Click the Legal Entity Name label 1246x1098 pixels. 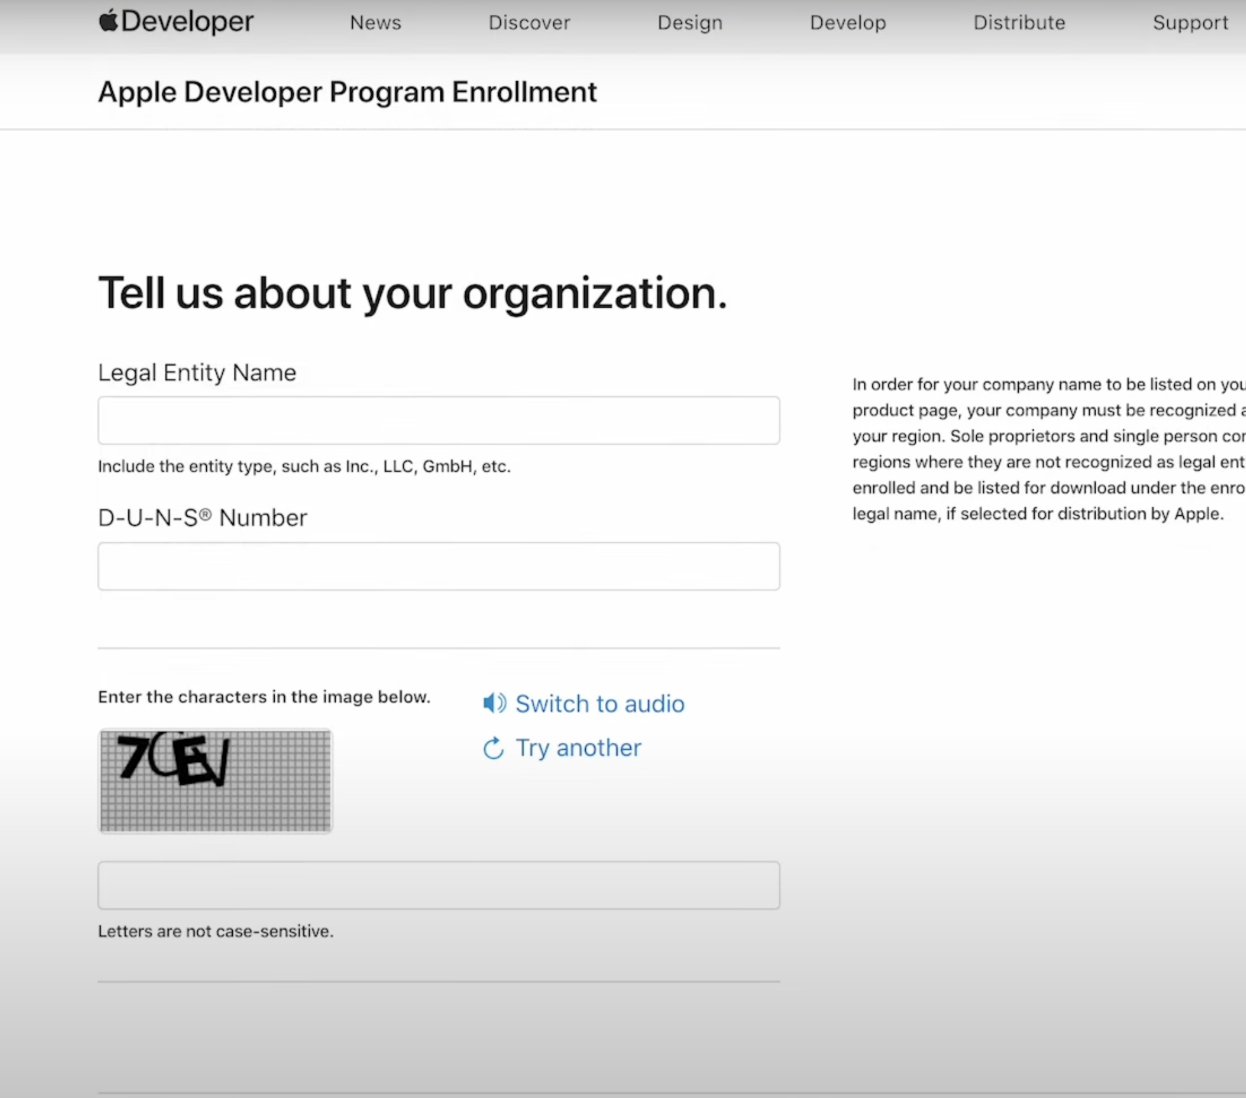point(197,373)
